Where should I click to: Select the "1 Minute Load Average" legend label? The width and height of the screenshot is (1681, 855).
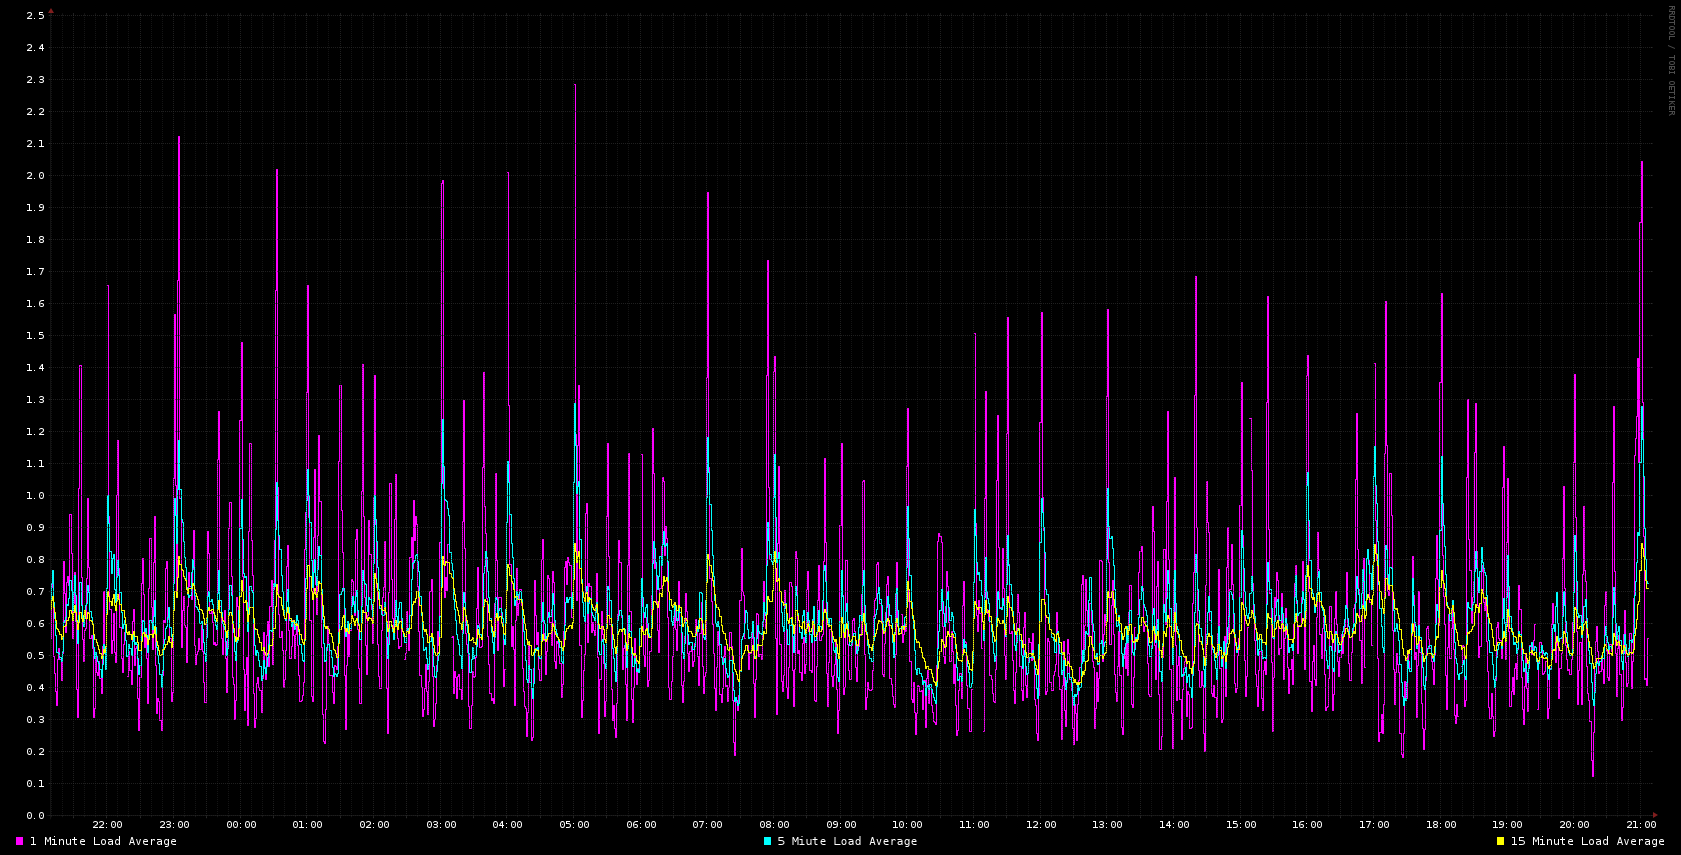[x=103, y=842]
